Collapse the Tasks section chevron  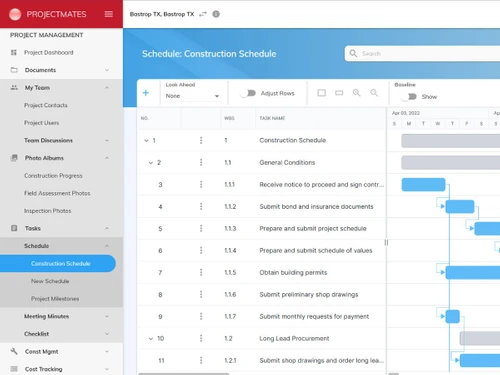coord(107,228)
